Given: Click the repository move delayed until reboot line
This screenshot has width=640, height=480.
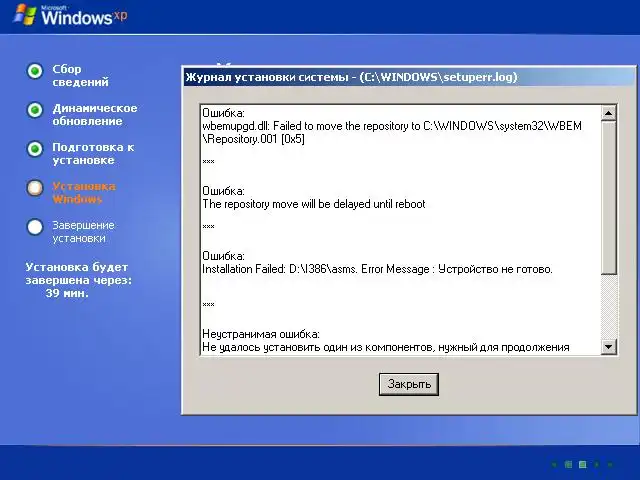Looking at the screenshot, I should (313, 204).
